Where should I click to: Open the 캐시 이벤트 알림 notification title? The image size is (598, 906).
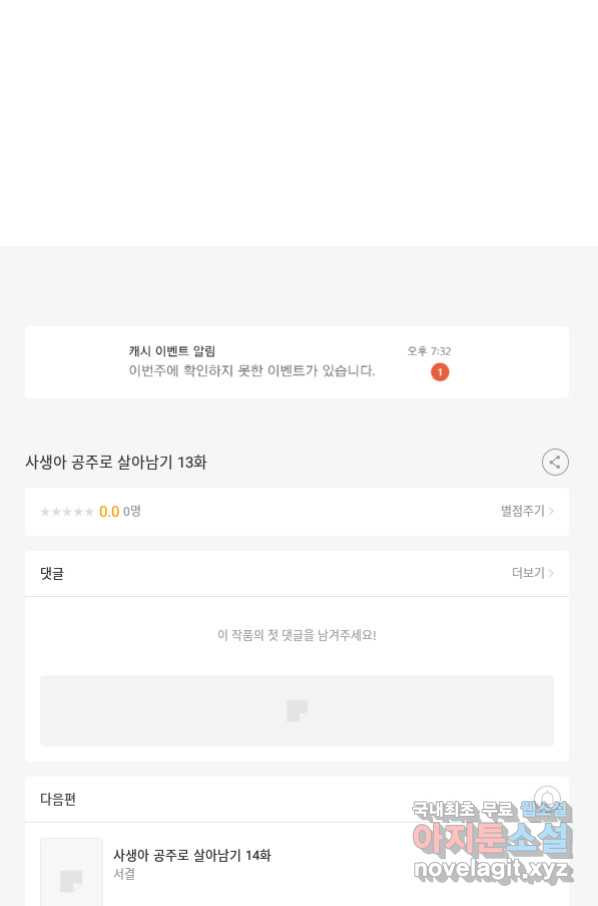click(x=172, y=351)
